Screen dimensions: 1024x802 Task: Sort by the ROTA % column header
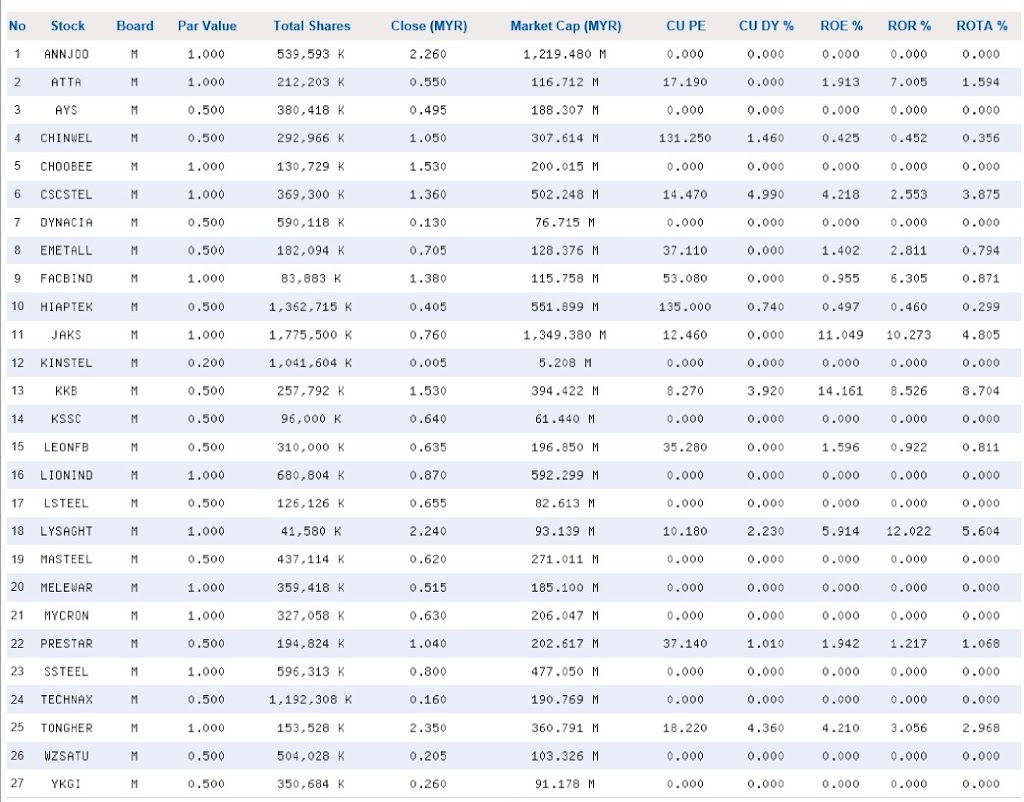982,26
